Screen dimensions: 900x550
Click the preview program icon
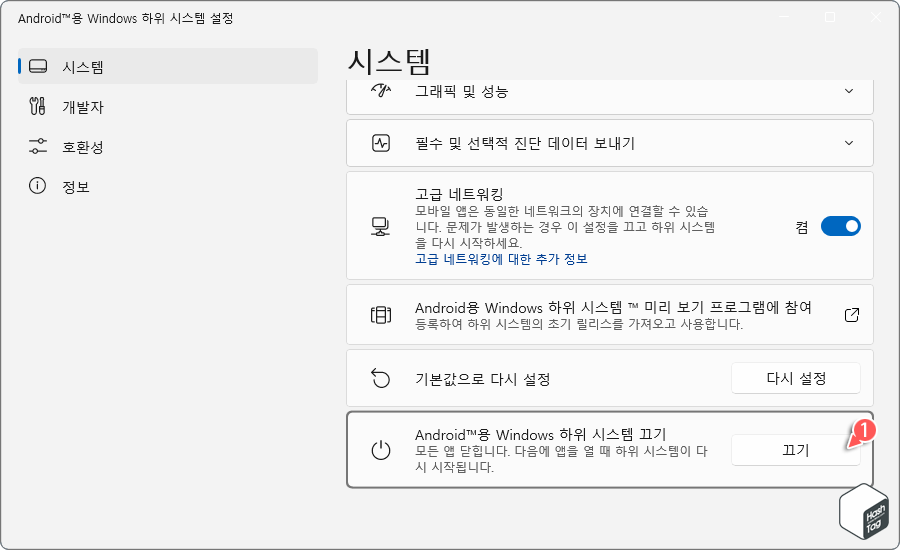[381, 315]
